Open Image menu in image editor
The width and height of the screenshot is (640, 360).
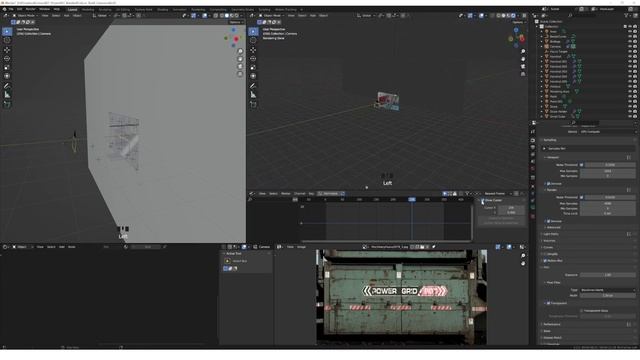302,247
